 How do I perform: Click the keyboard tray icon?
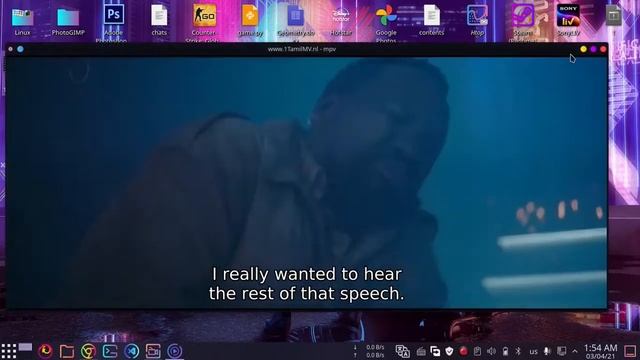coord(421,351)
